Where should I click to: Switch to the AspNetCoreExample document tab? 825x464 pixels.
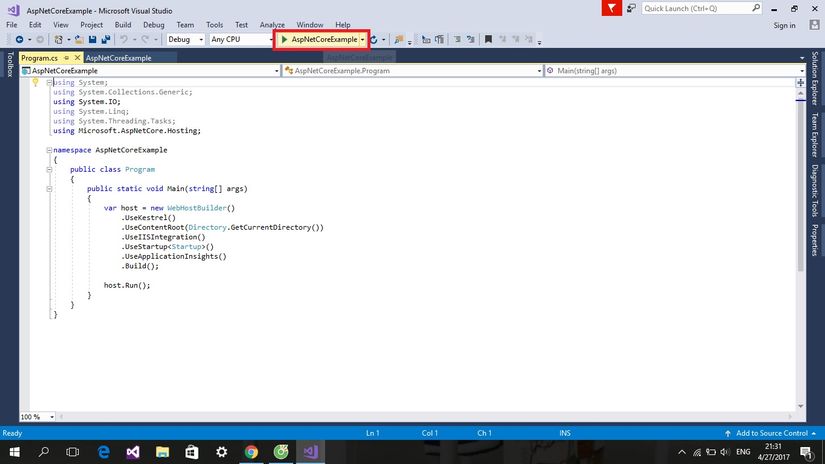(x=118, y=58)
